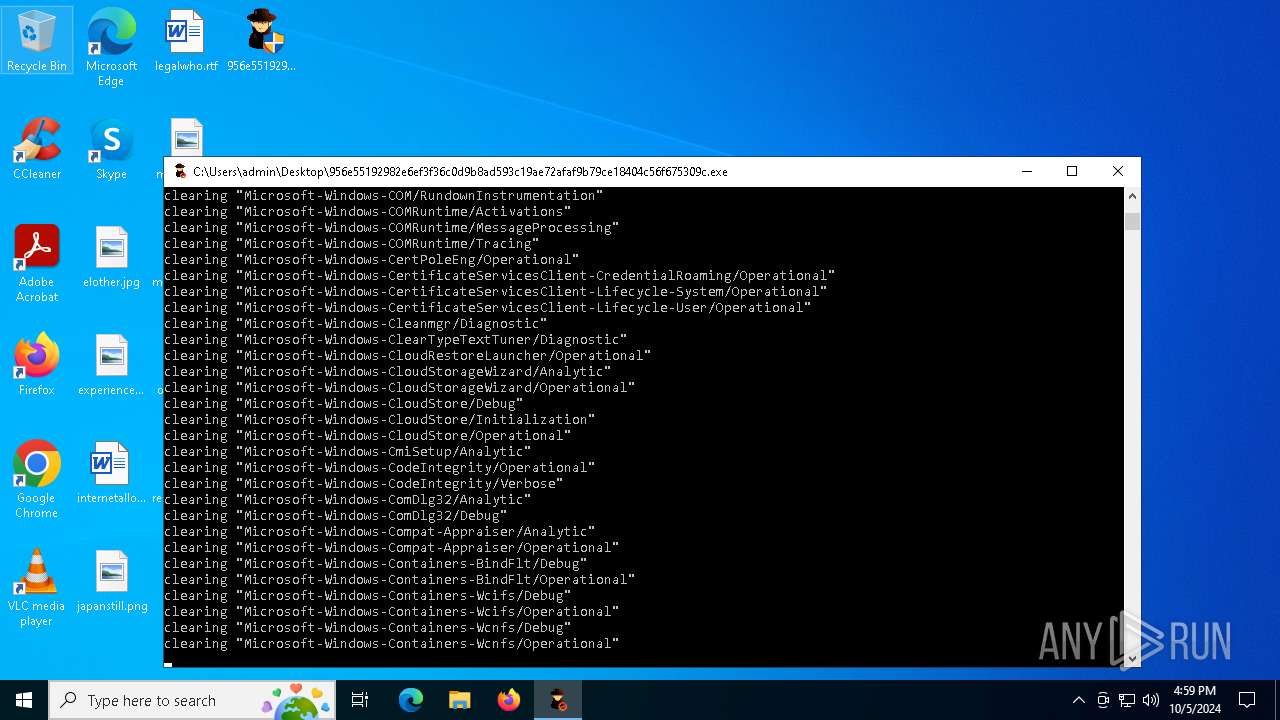The width and height of the screenshot is (1280, 720).
Task: Open the Skype desktop shortcut
Action: pos(111,149)
